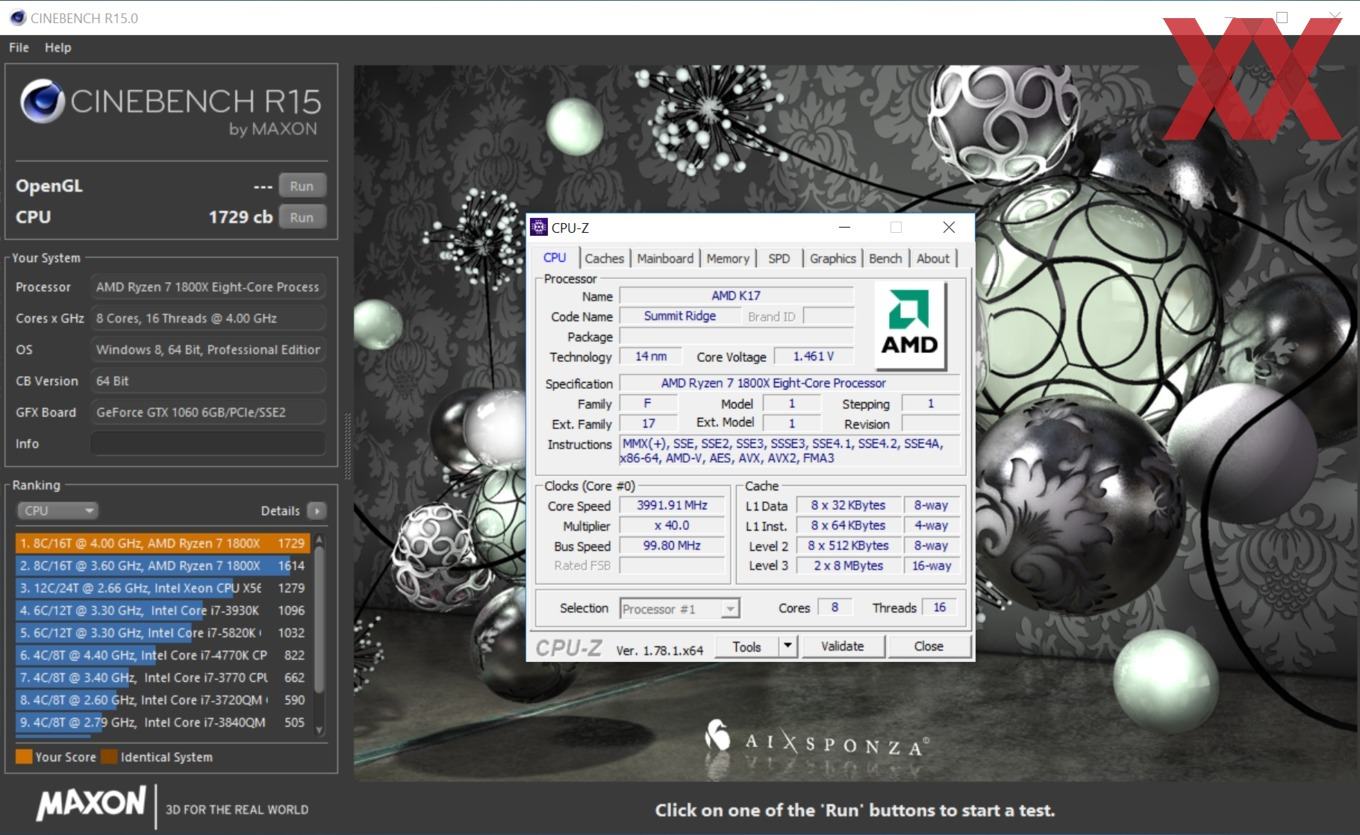The height and width of the screenshot is (835, 1360).
Task: Click the CPU-Z Tools button
Action: pos(747,646)
